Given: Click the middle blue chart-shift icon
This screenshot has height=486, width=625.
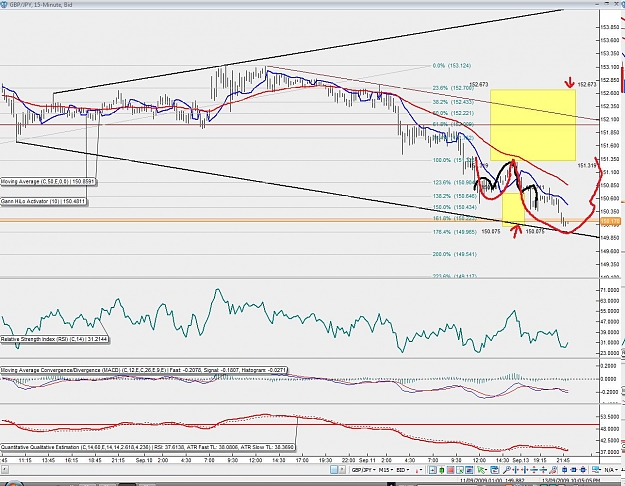Looking at the screenshot, I should [x=574, y=470].
